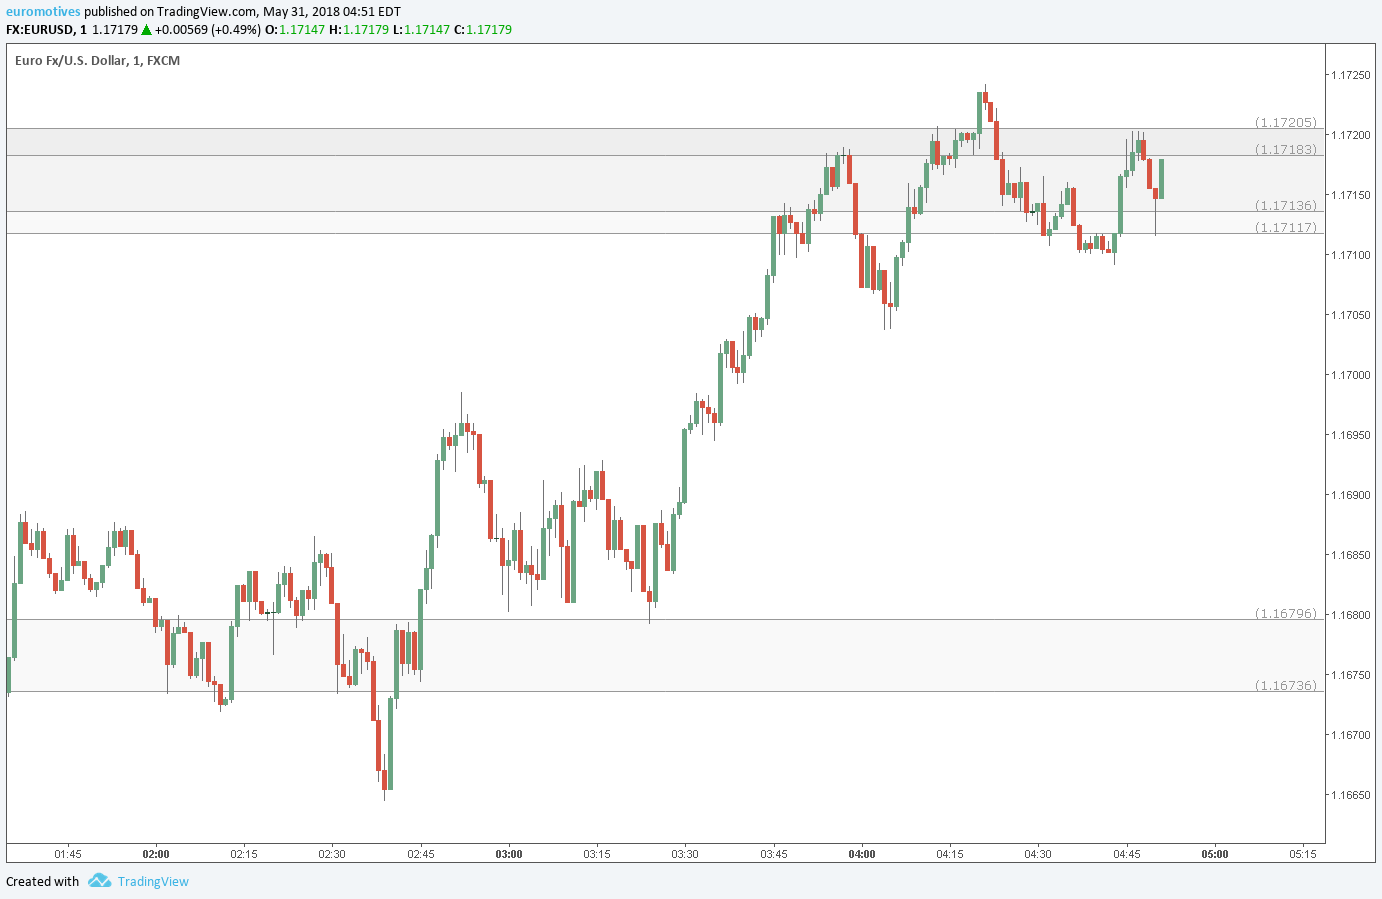1382x899 pixels.
Task: Click the 05:15 time axis label
Action: (1303, 854)
